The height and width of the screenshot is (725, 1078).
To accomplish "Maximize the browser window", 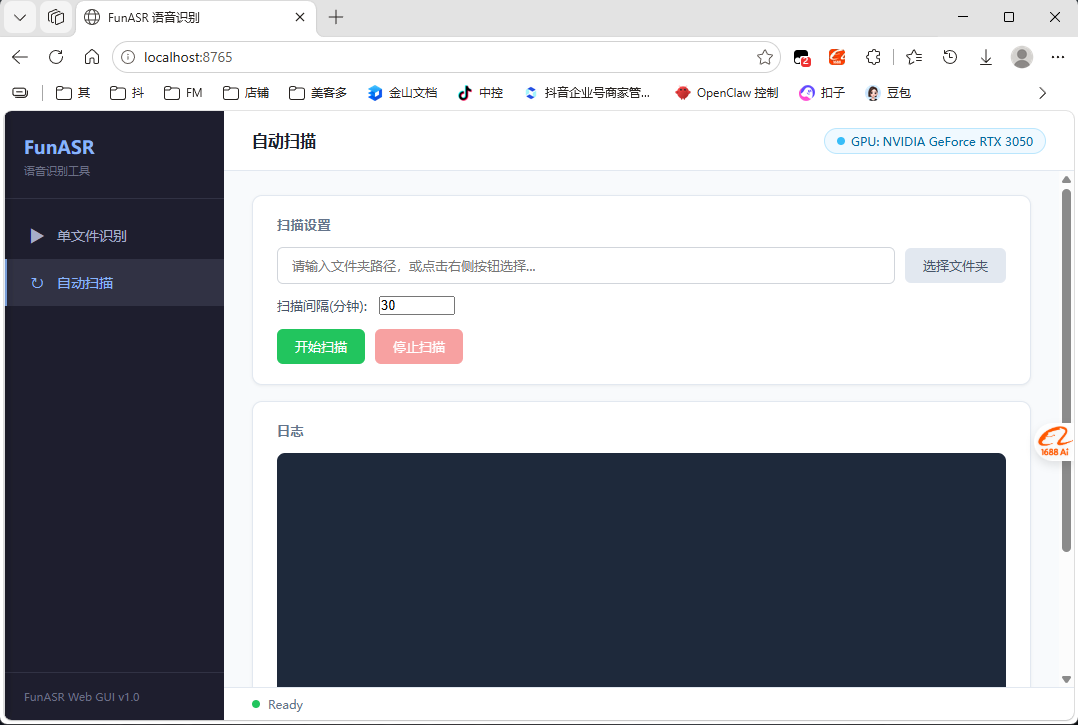I will (1009, 17).
